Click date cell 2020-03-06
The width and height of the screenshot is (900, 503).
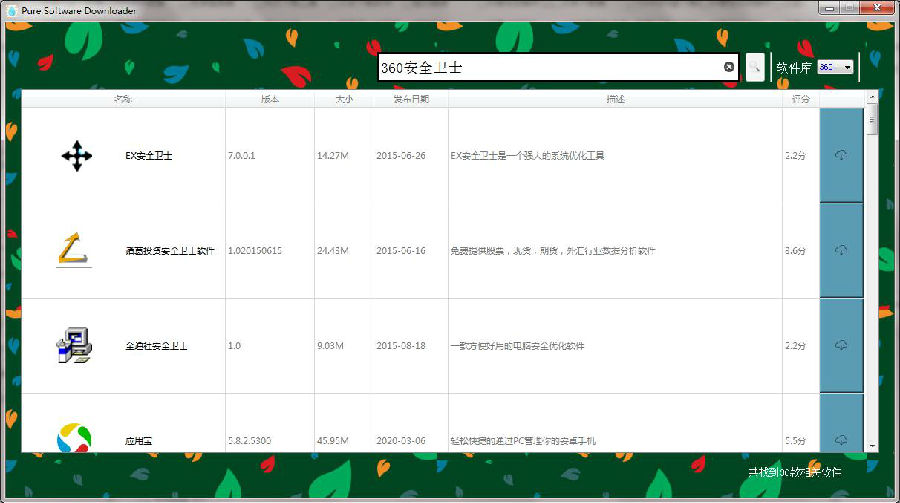[401, 440]
